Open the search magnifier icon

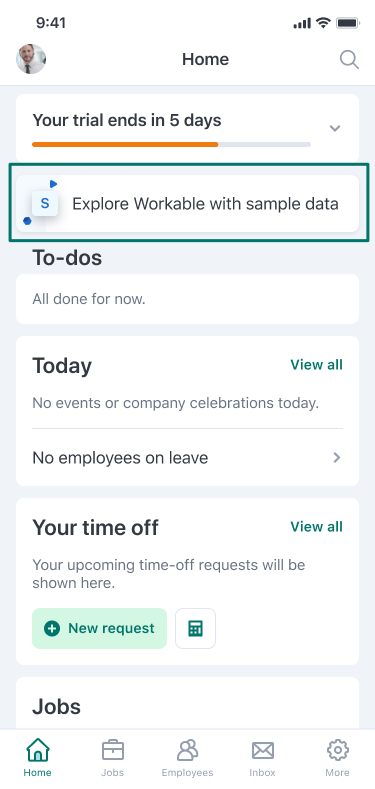[349, 60]
